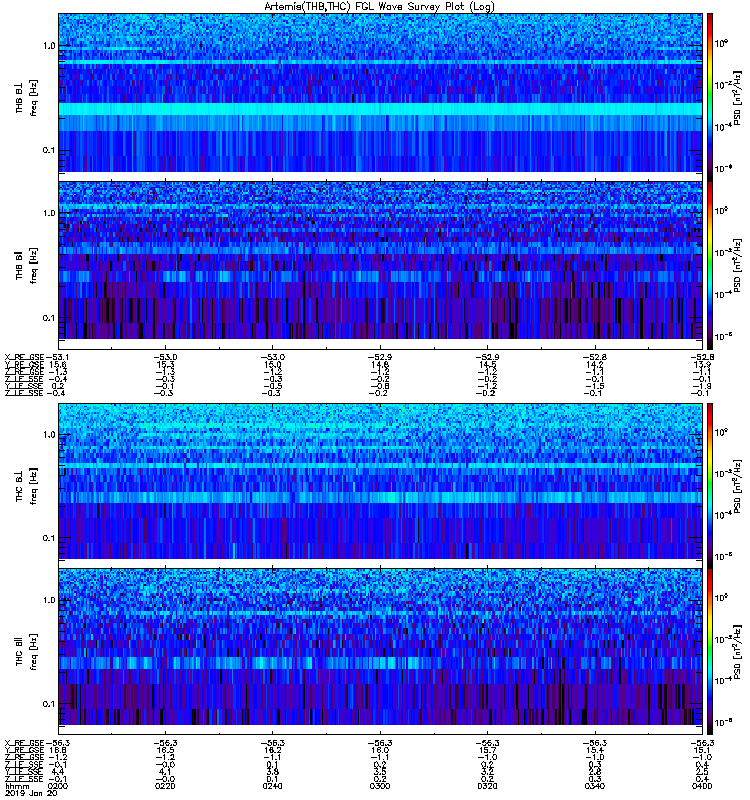Click the 'X_RE_GSE' row label under THB panels
The image size is (750, 800).
pos(25,357)
